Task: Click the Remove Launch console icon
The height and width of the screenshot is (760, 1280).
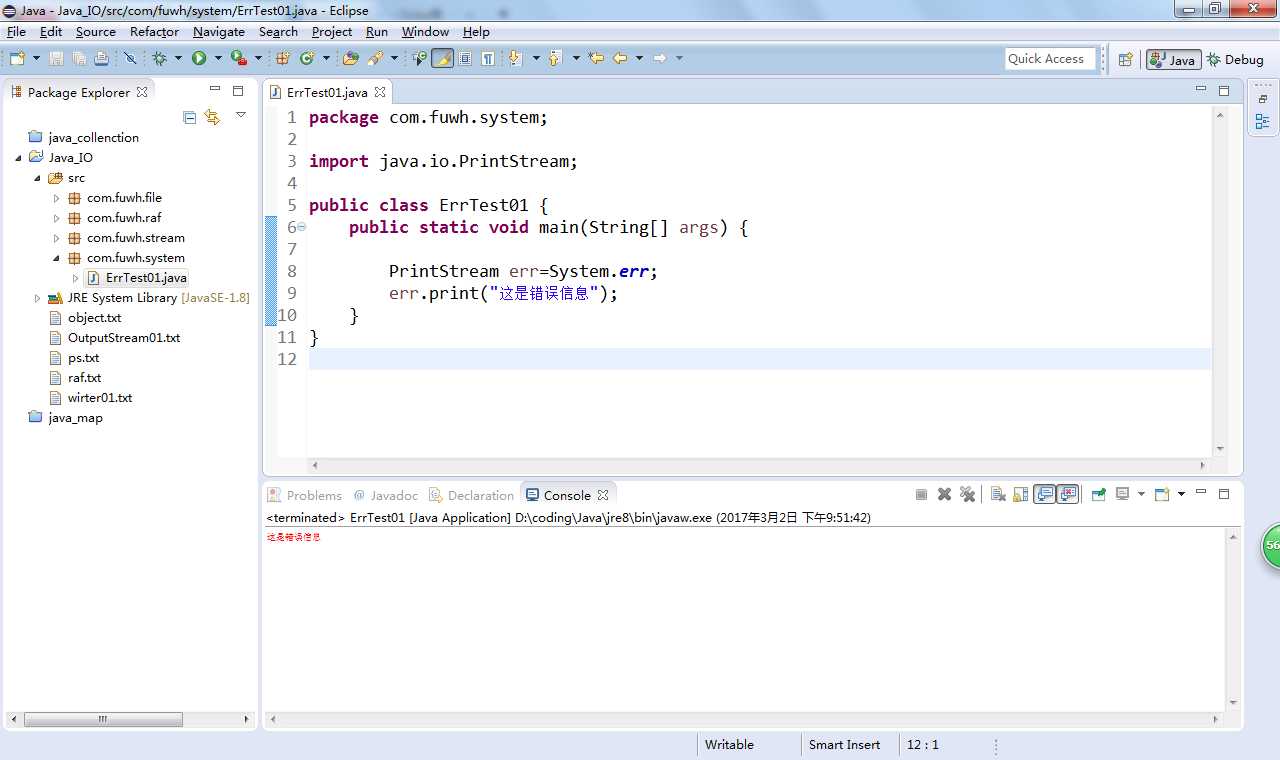Action: pyautogui.click(x=944, y=494)
